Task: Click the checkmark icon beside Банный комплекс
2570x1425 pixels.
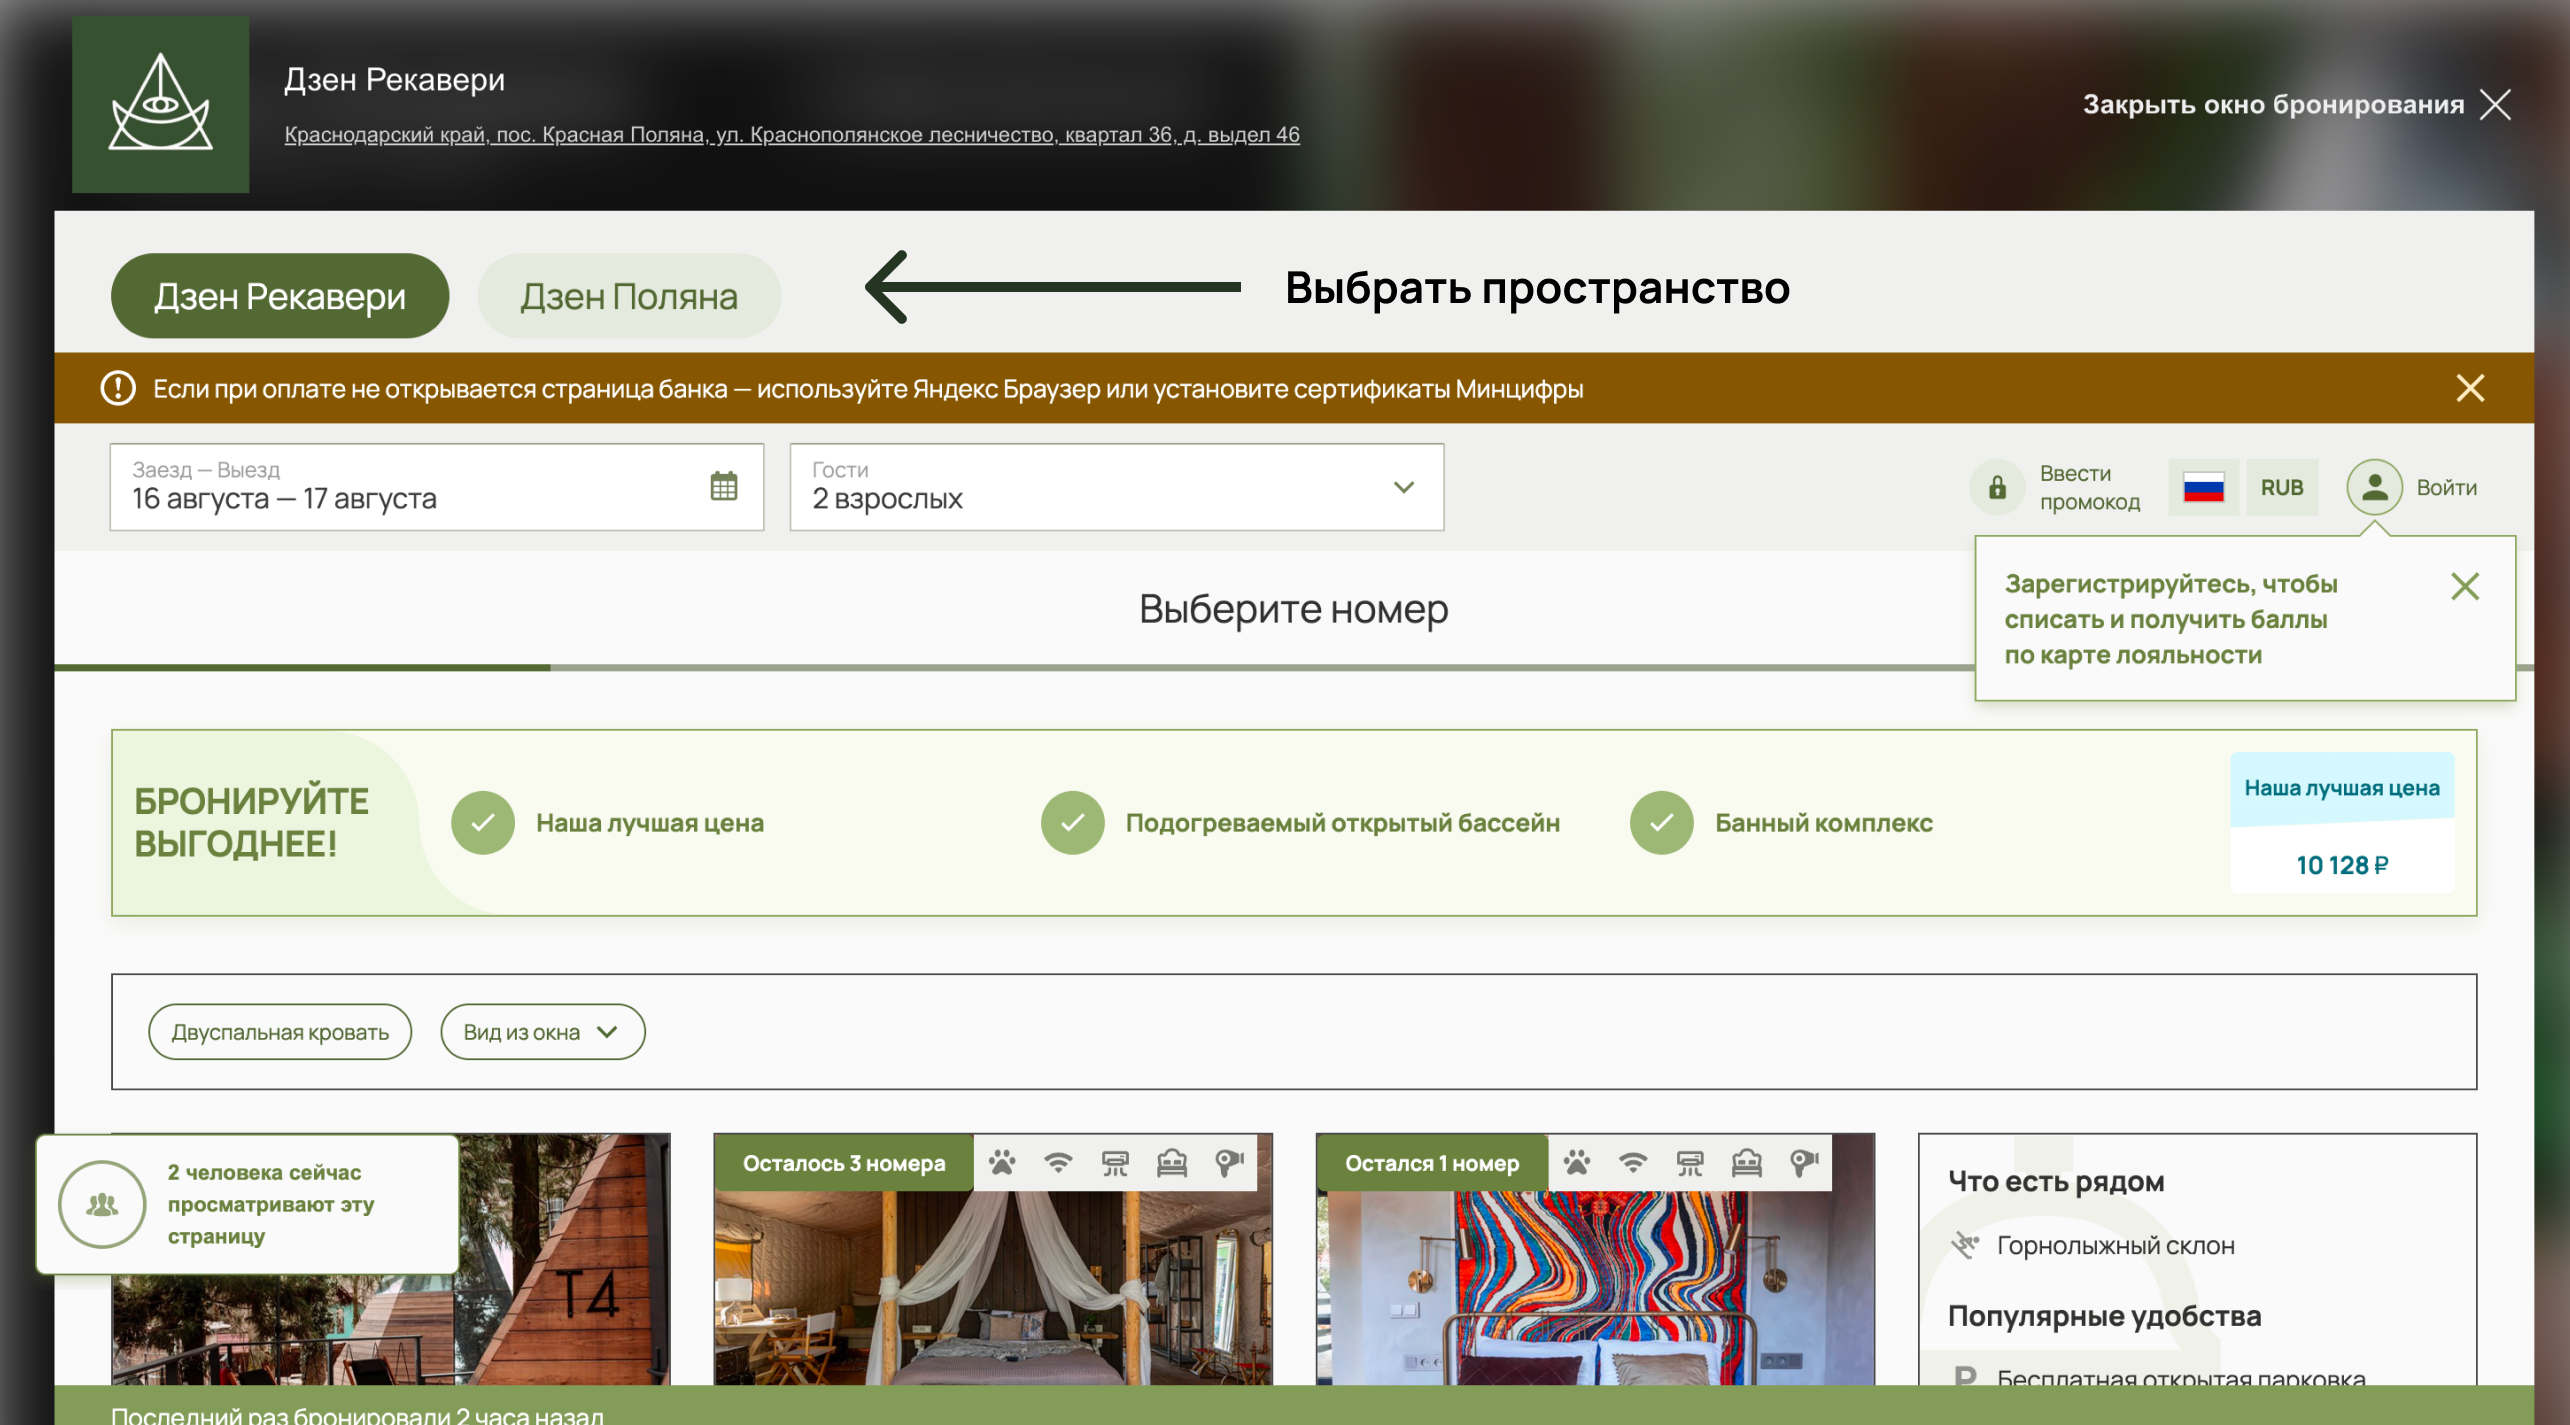Action: (1661, 823)
